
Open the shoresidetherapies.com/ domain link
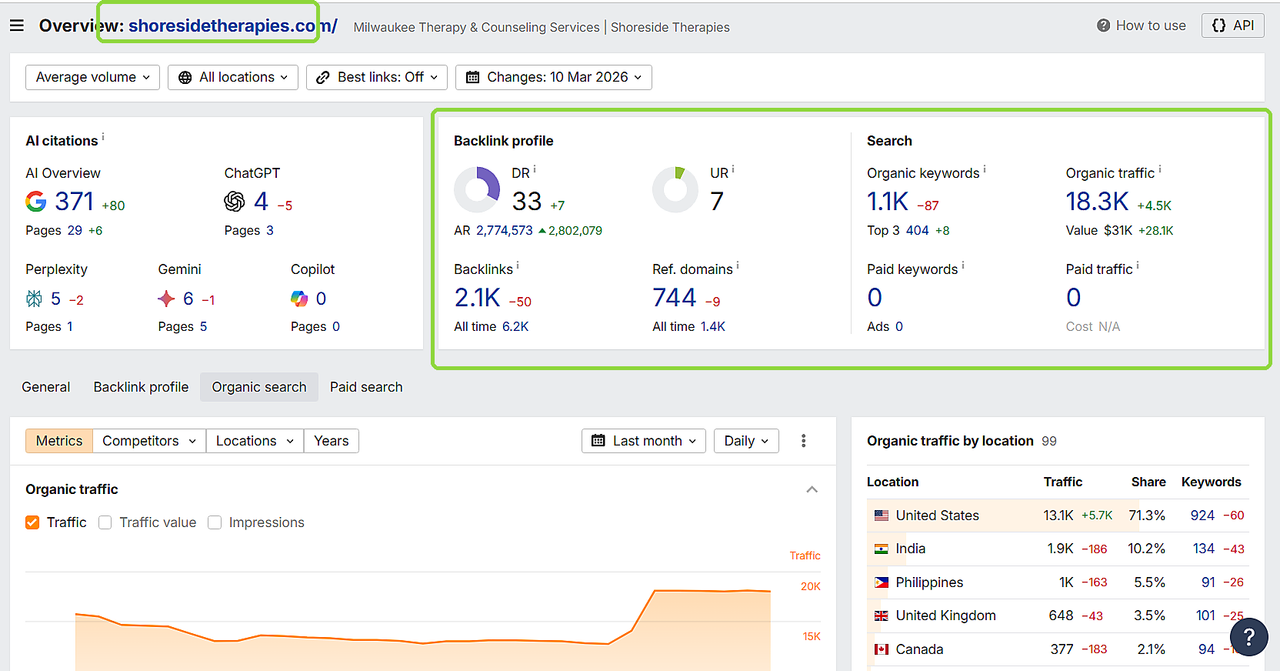(233, 26)
